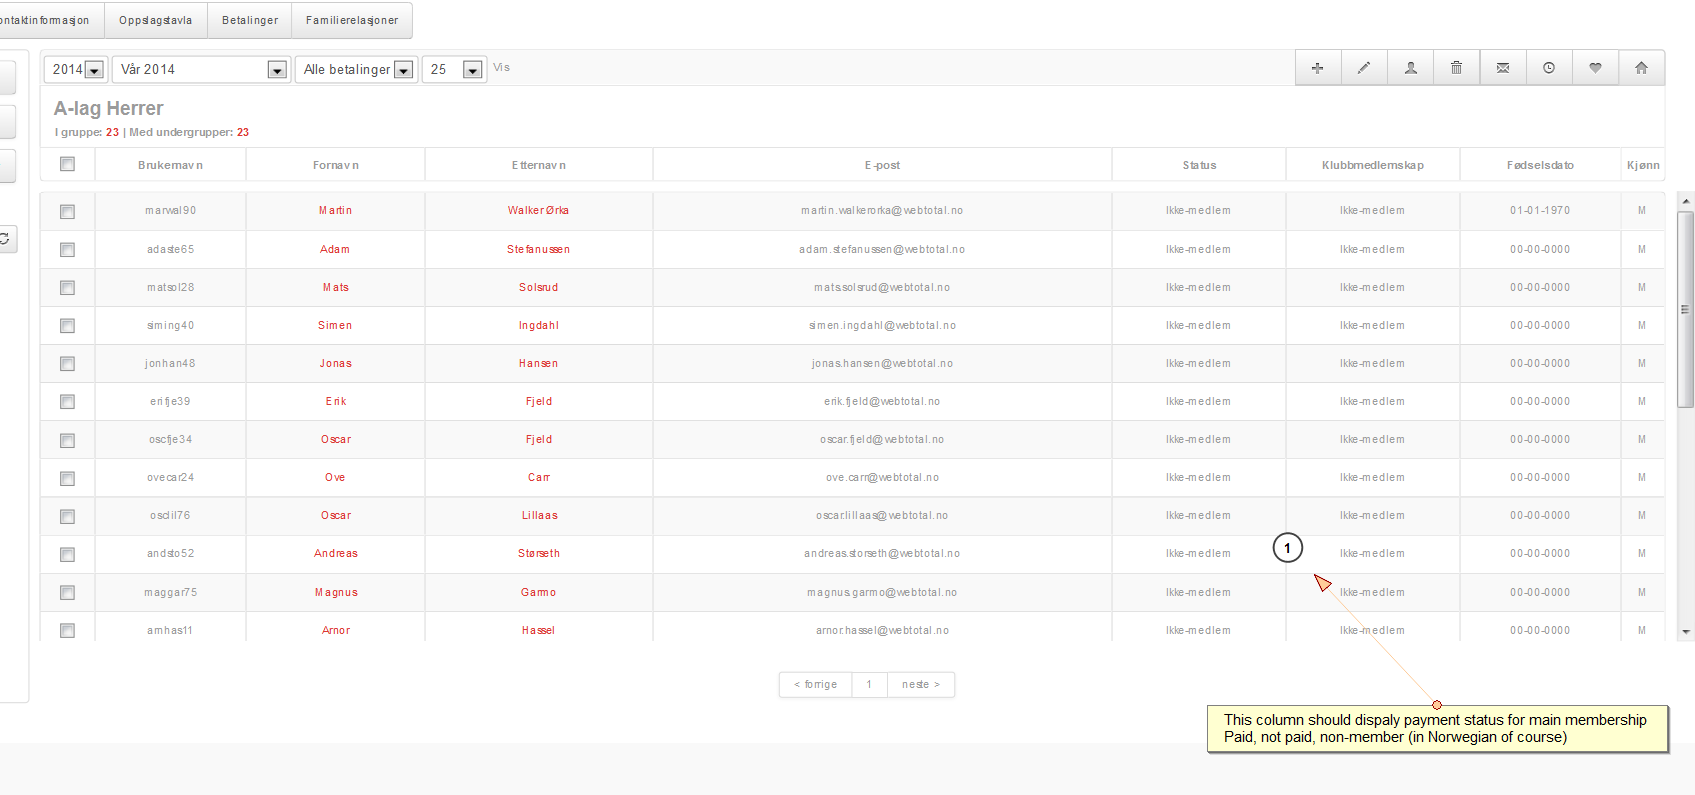
Task: Switch to the Oppslagstavla tab
Action: click(x=156, y=20)
